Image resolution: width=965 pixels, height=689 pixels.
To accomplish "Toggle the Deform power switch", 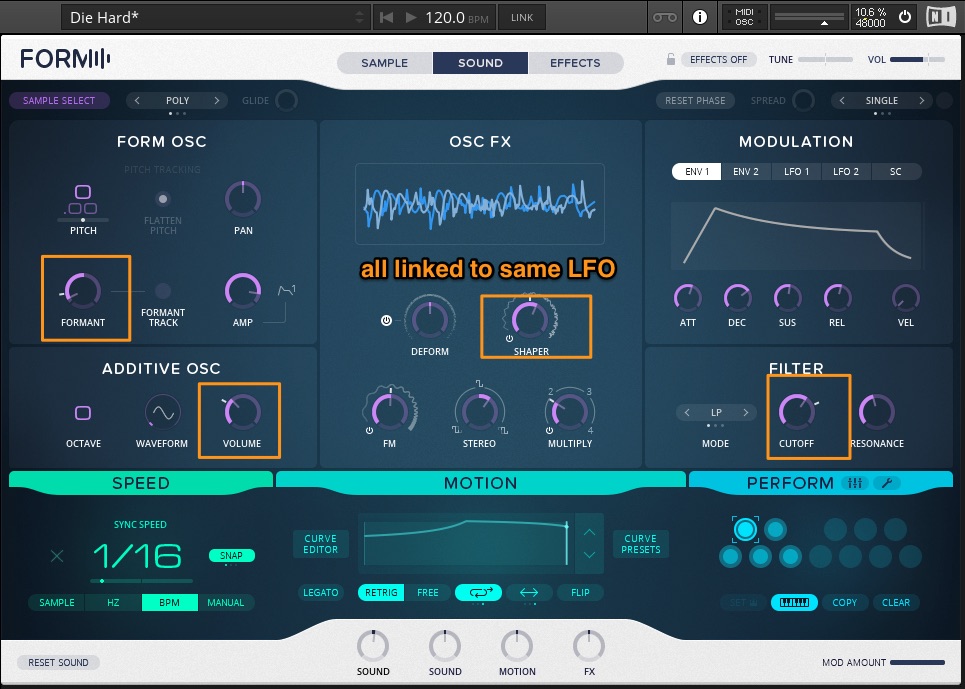I will pos(386,321).
